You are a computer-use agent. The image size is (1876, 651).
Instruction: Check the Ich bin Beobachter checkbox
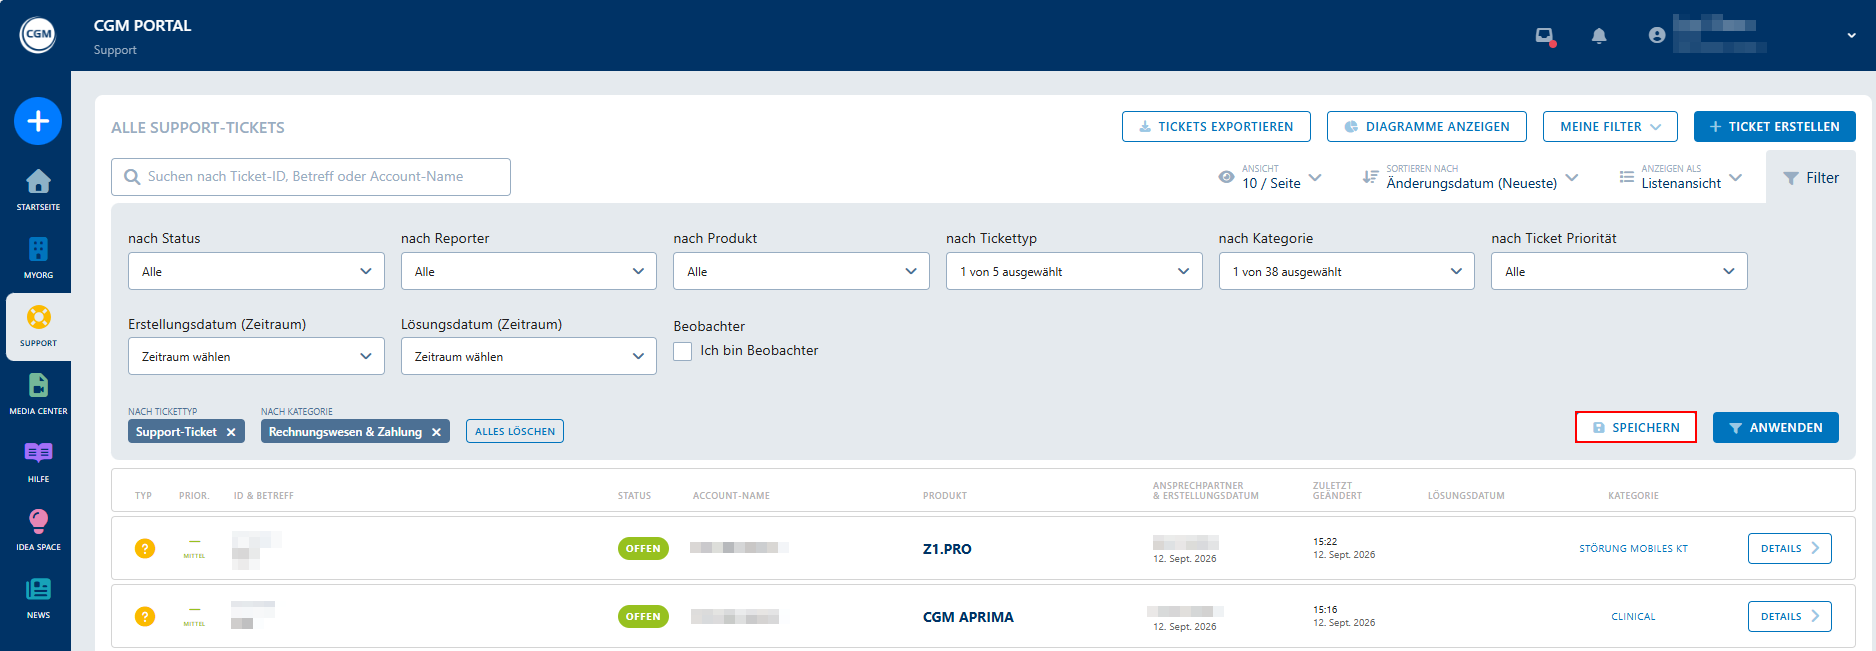point(683,351)
